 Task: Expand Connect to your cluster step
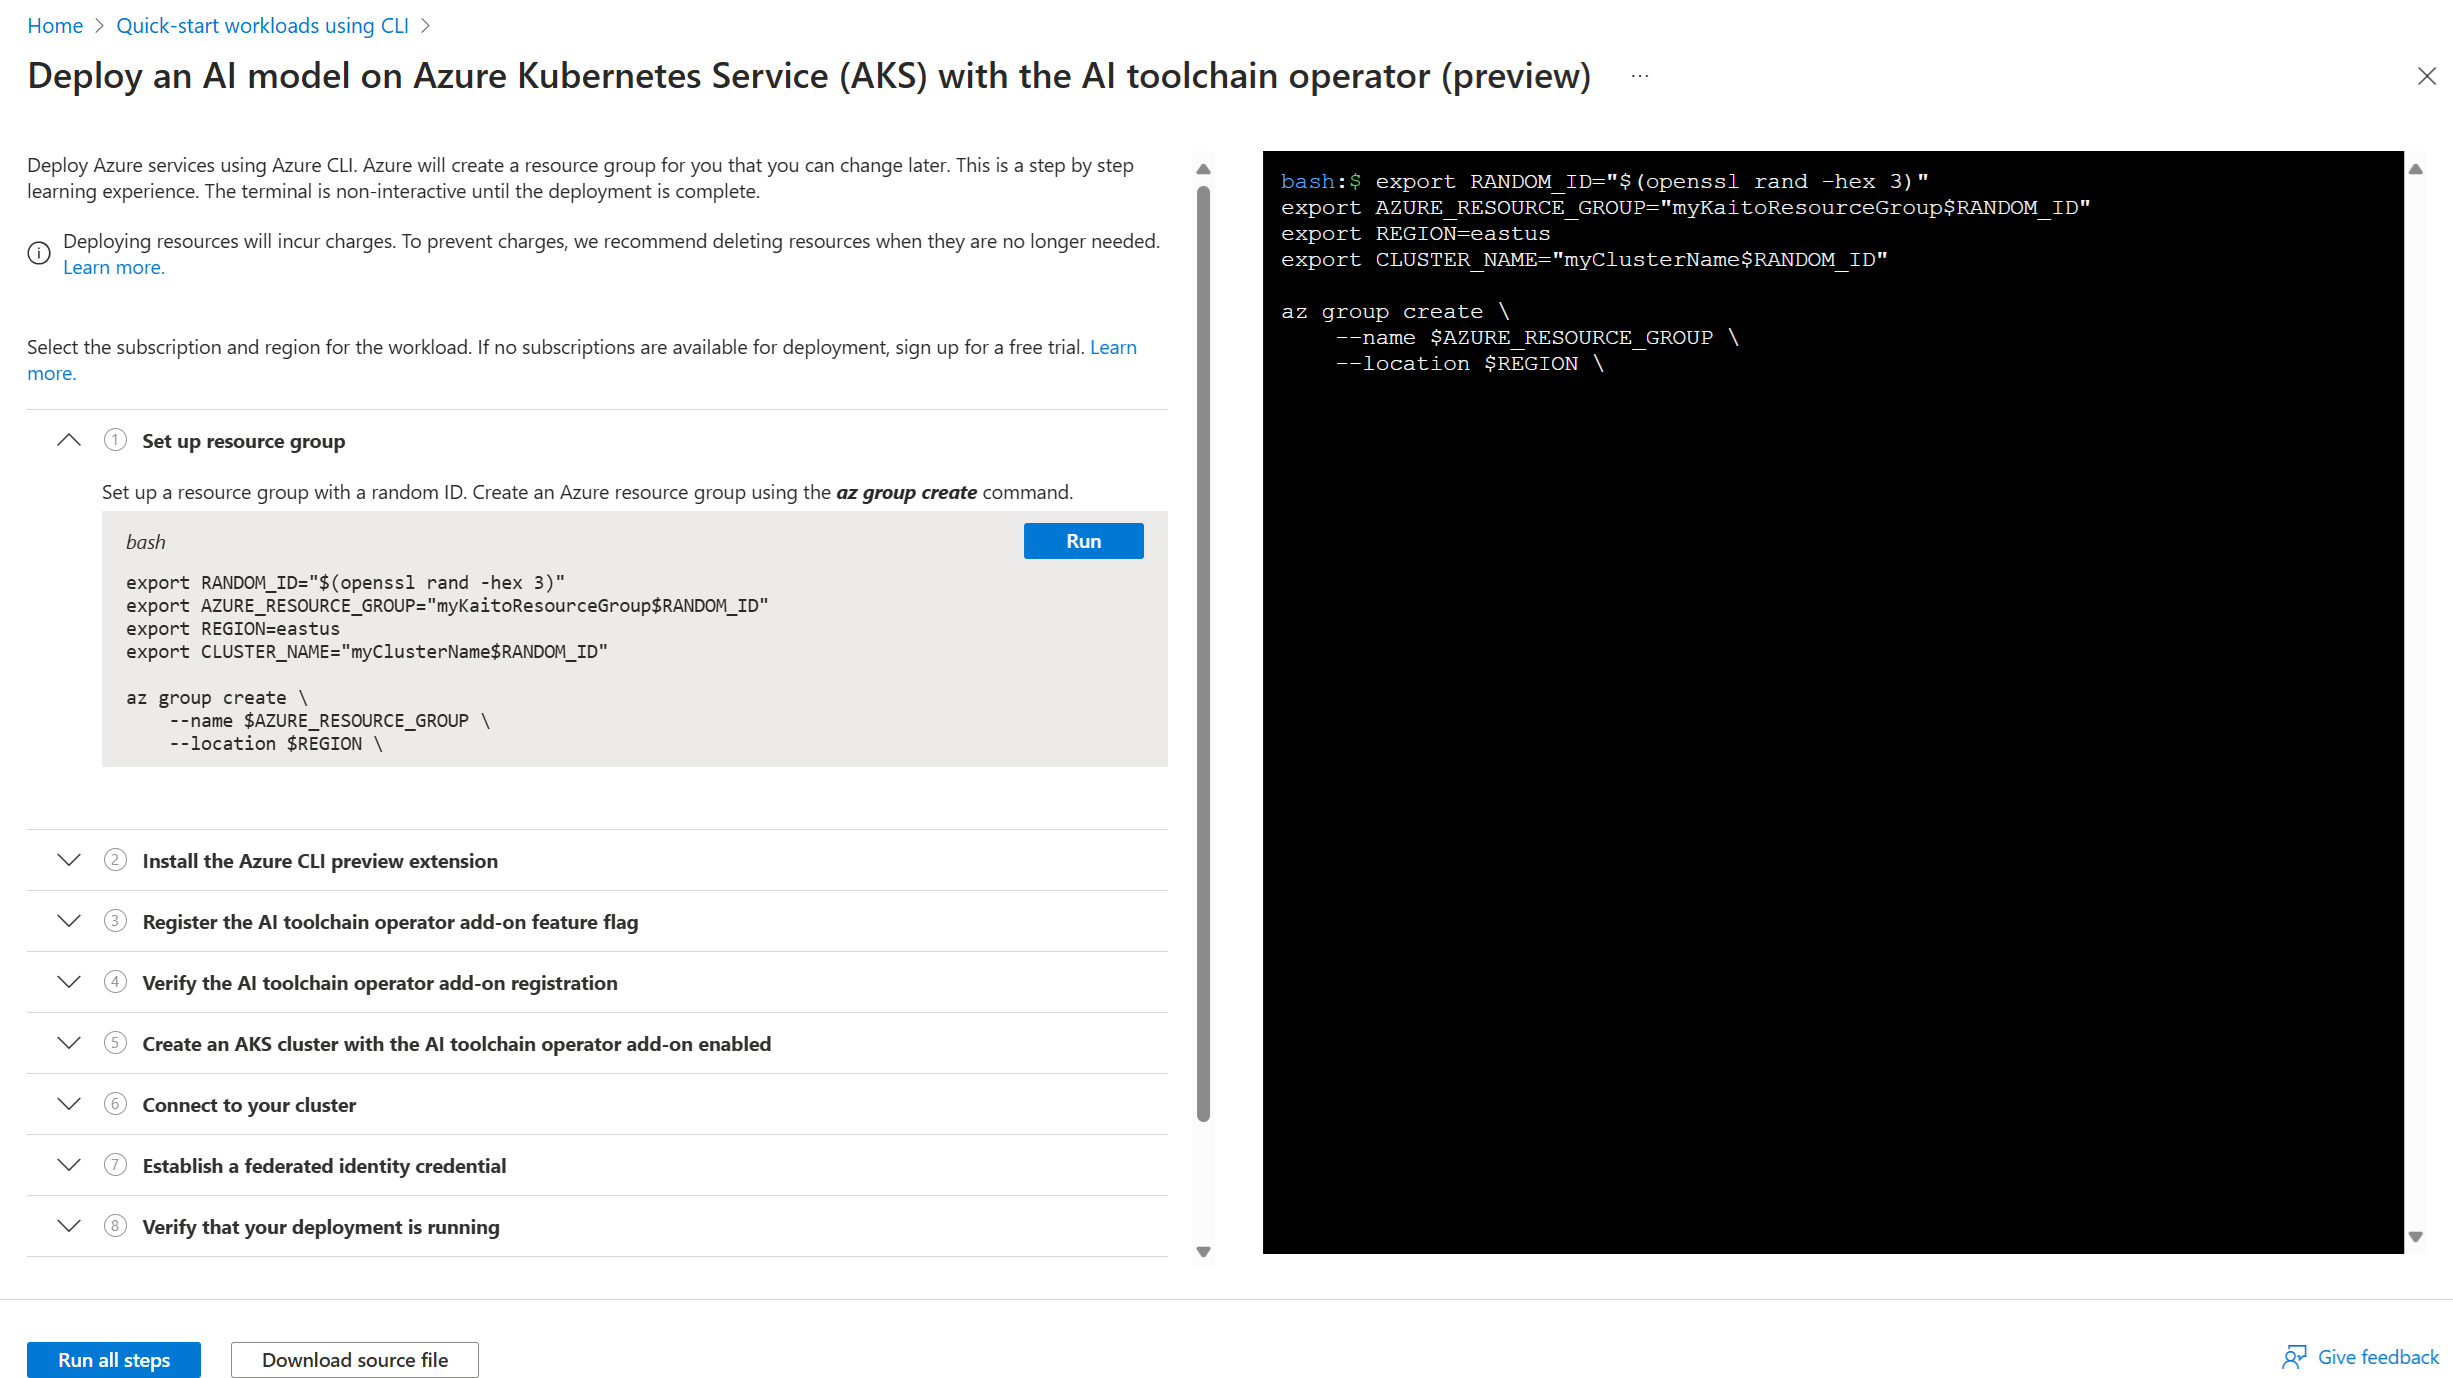[69, 1104]
